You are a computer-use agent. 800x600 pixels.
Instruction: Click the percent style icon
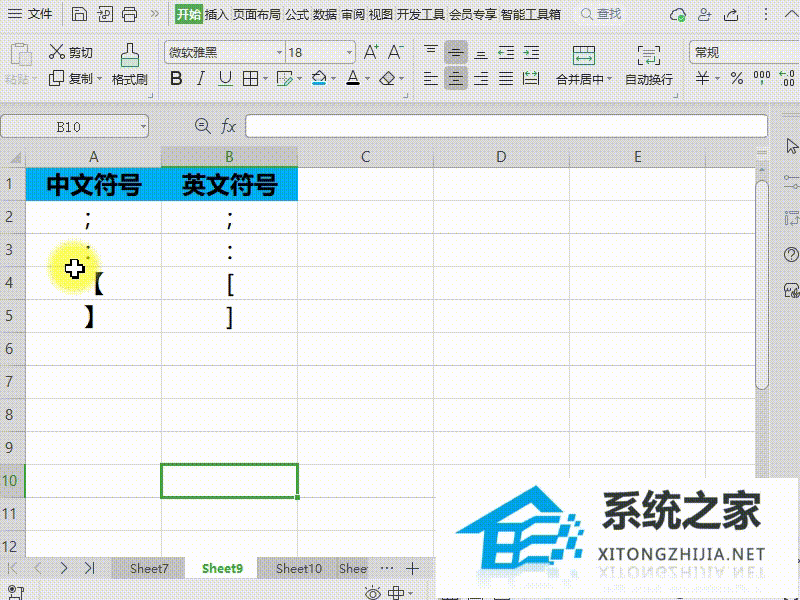pos(736,79)
